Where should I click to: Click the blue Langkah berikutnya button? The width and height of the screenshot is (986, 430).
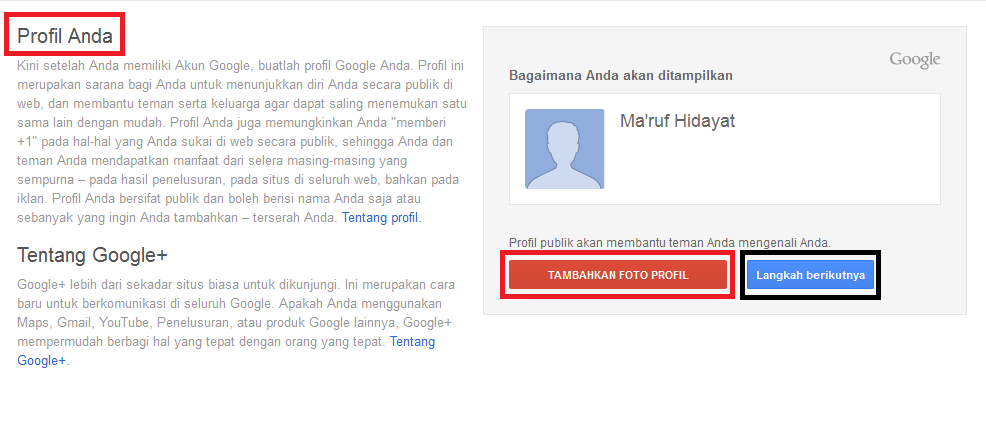811,275
